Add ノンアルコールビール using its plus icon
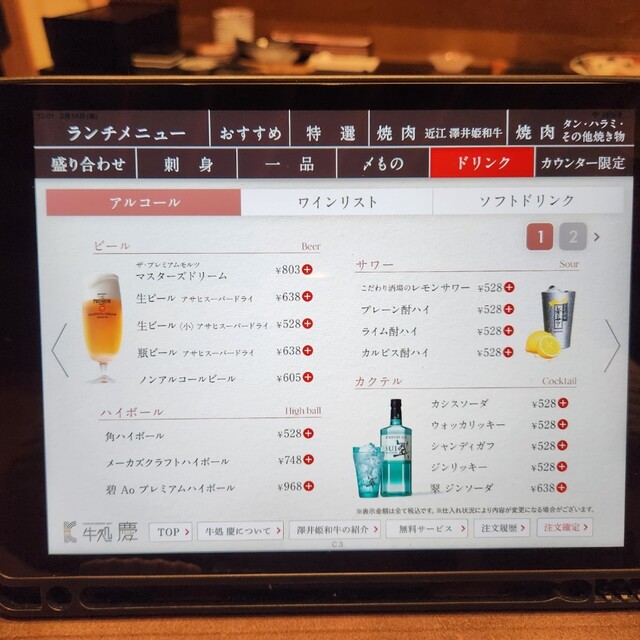The width and height of the screenshot is (640, 640). 308,378
